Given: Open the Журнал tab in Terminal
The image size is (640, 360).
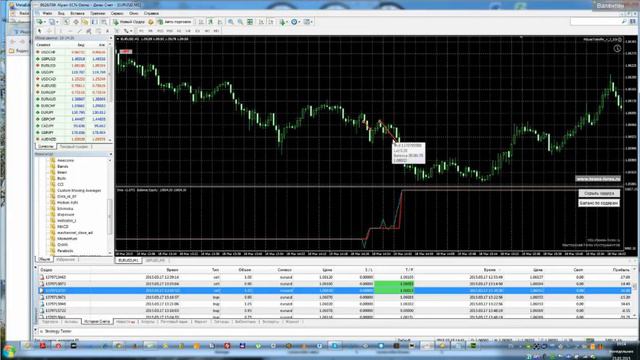Looking at the screenshot, I should [292, 322].
